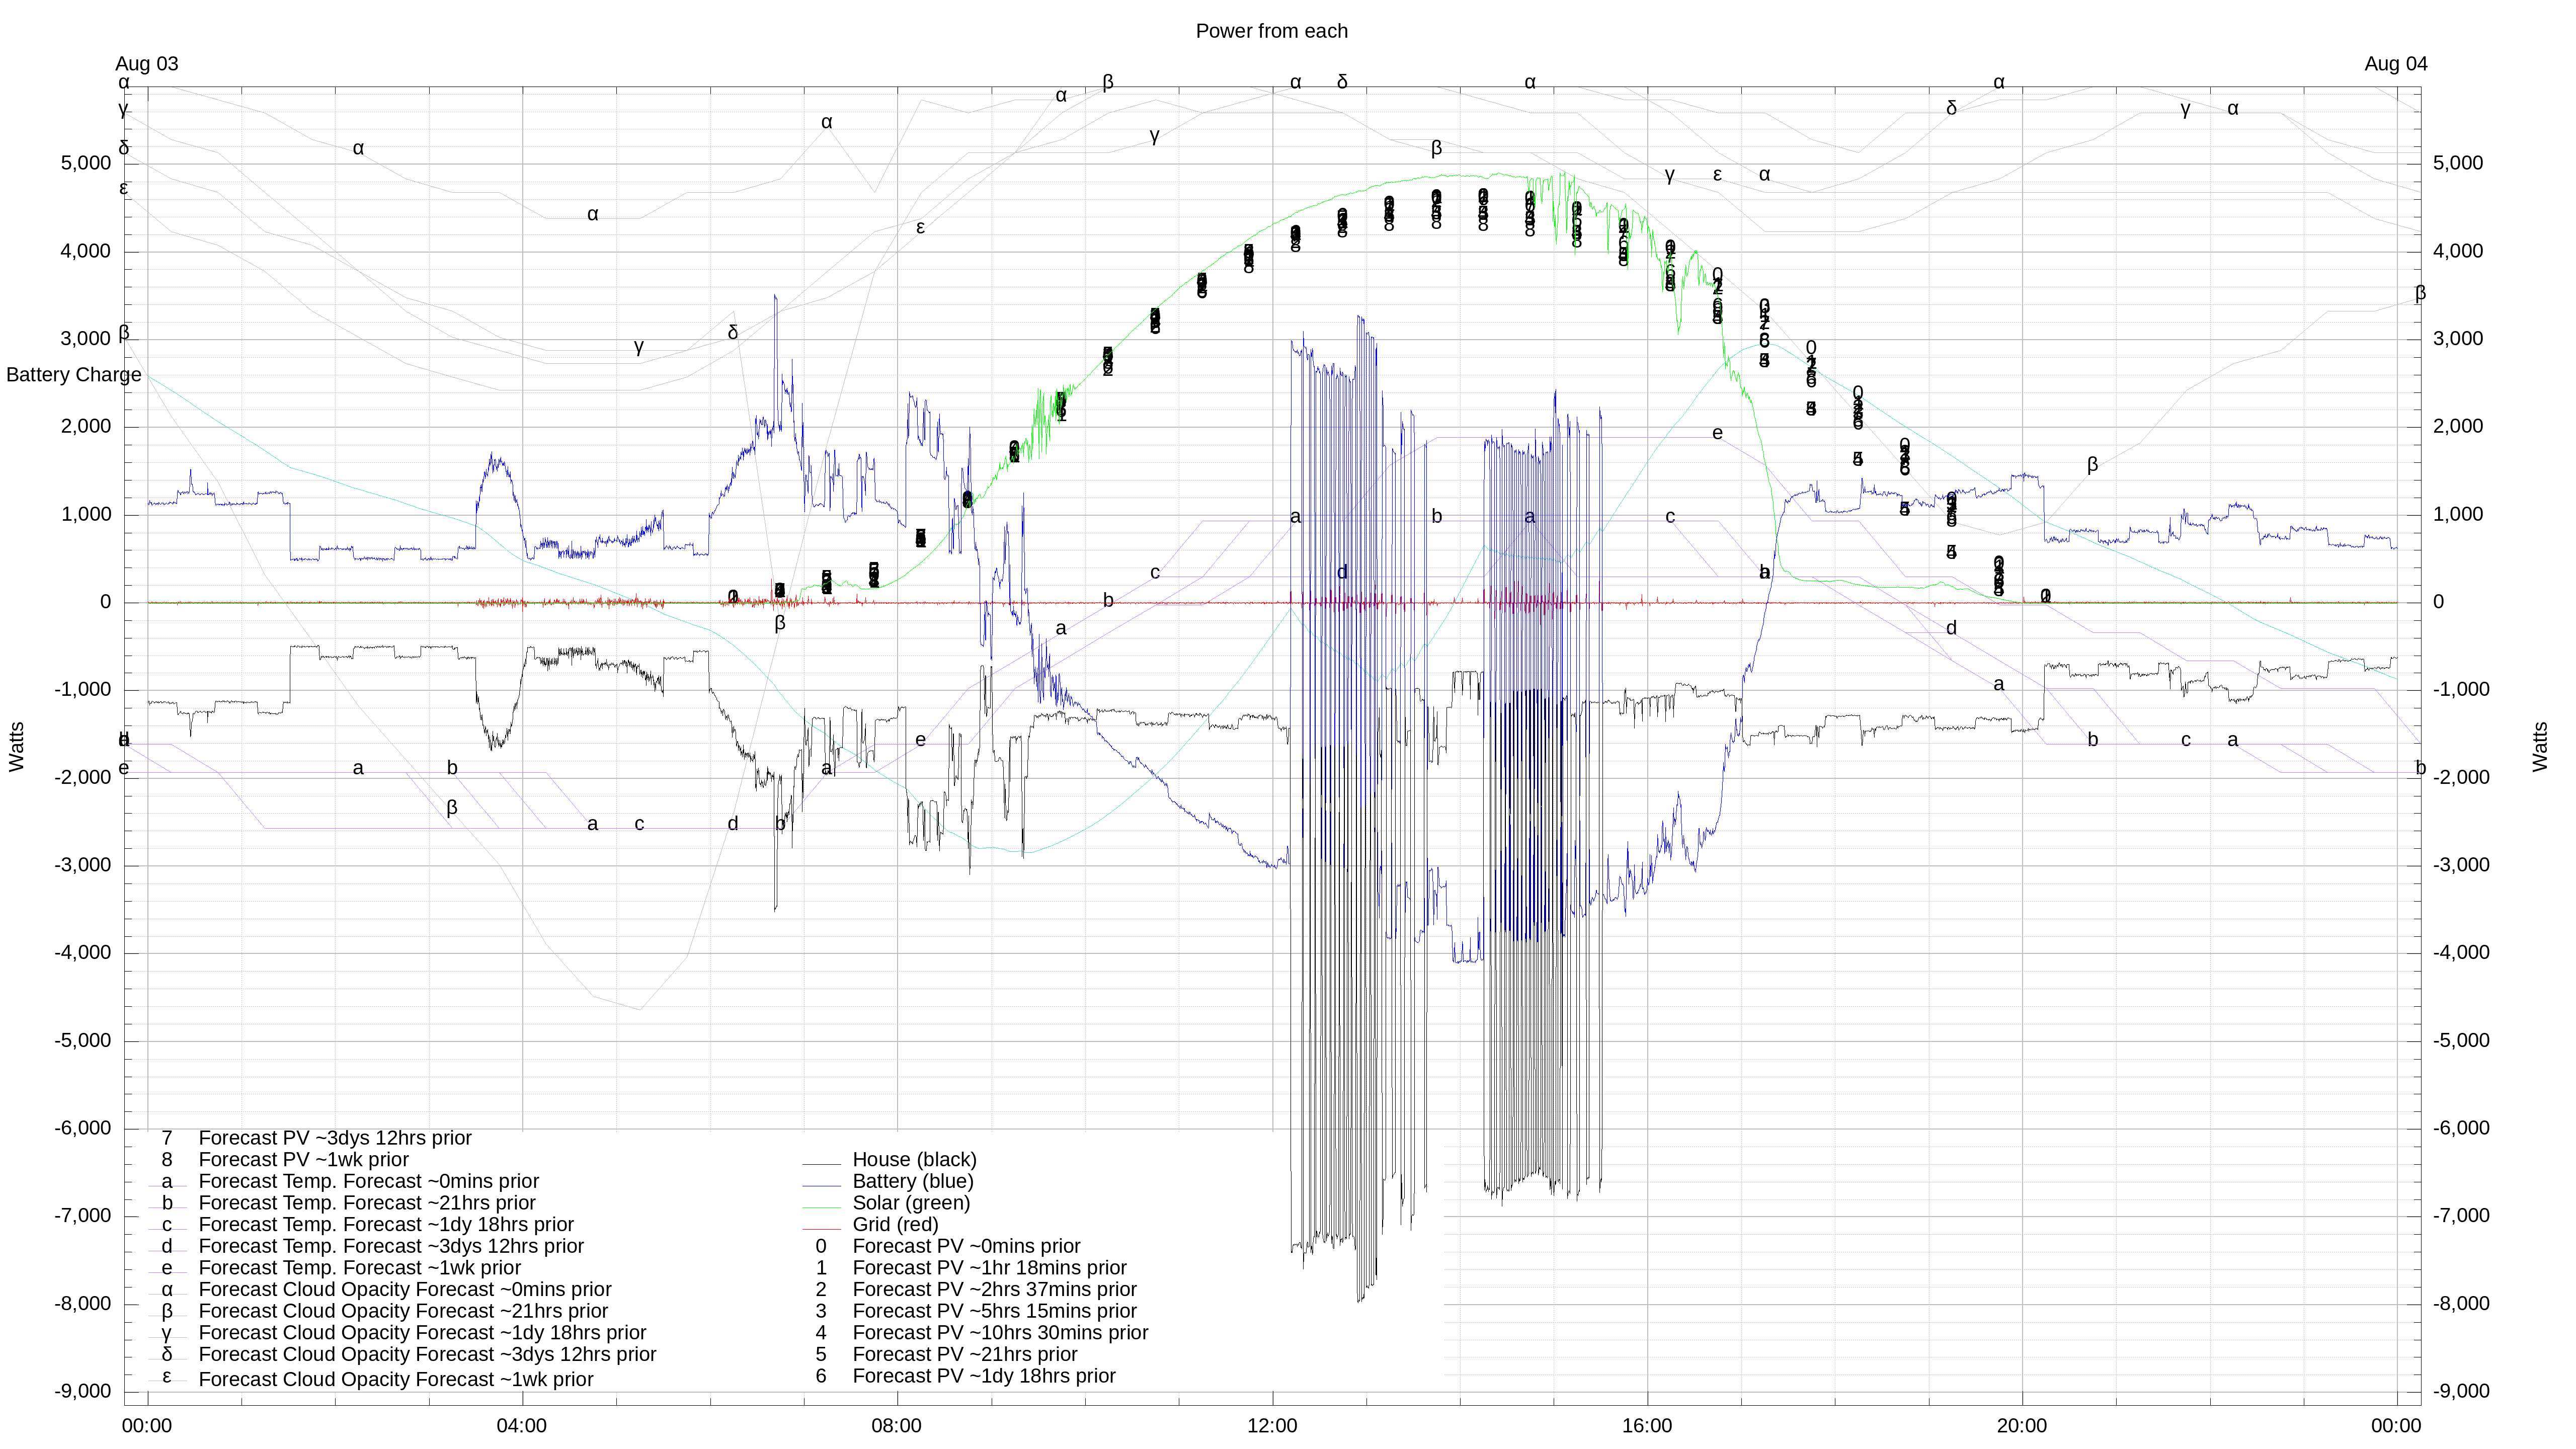The height and width of the screenshot is (1449, 2576).
Task: Click the 'Aug 03' date label
Action: (146, 64)
